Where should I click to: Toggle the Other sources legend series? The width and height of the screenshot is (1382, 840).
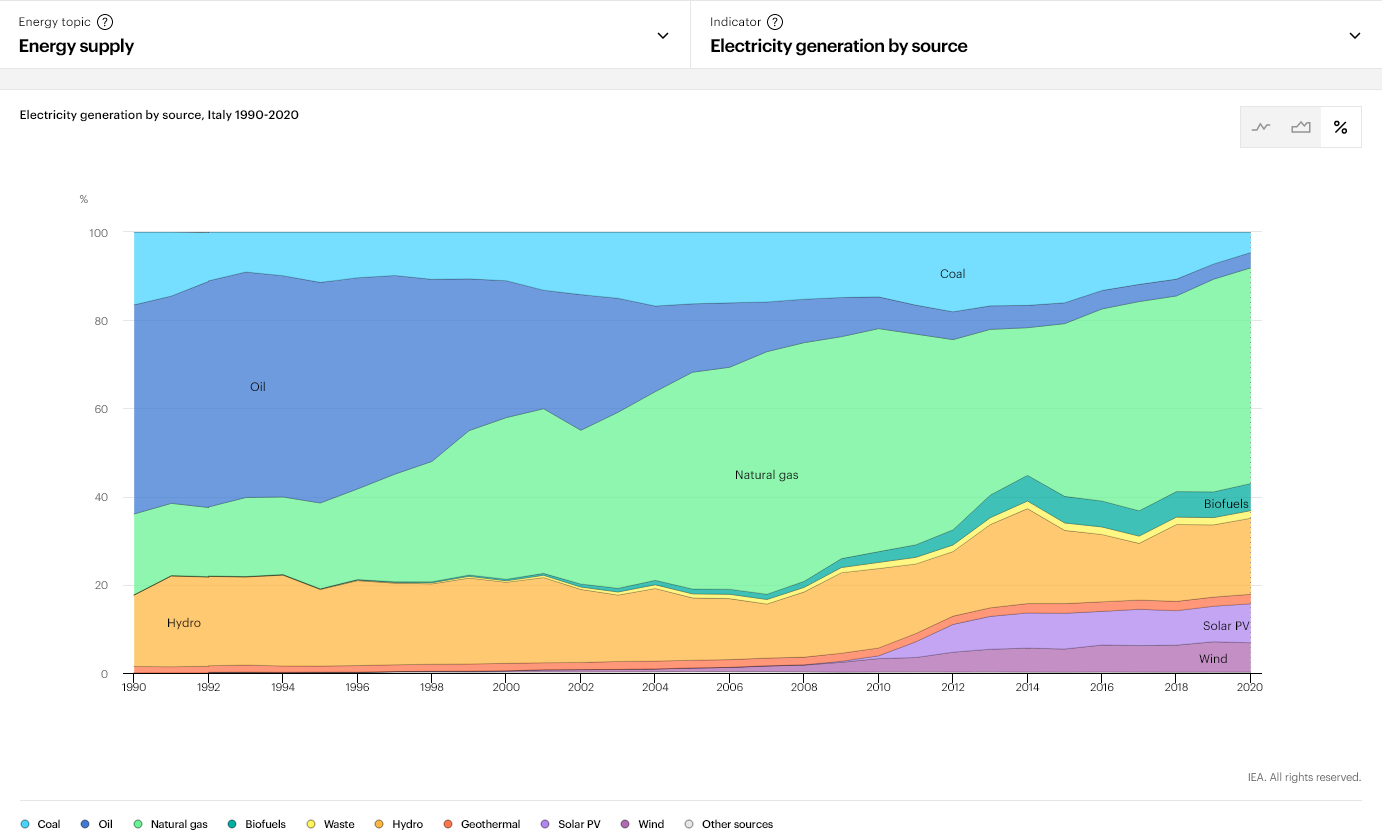[x=729, y=824]
